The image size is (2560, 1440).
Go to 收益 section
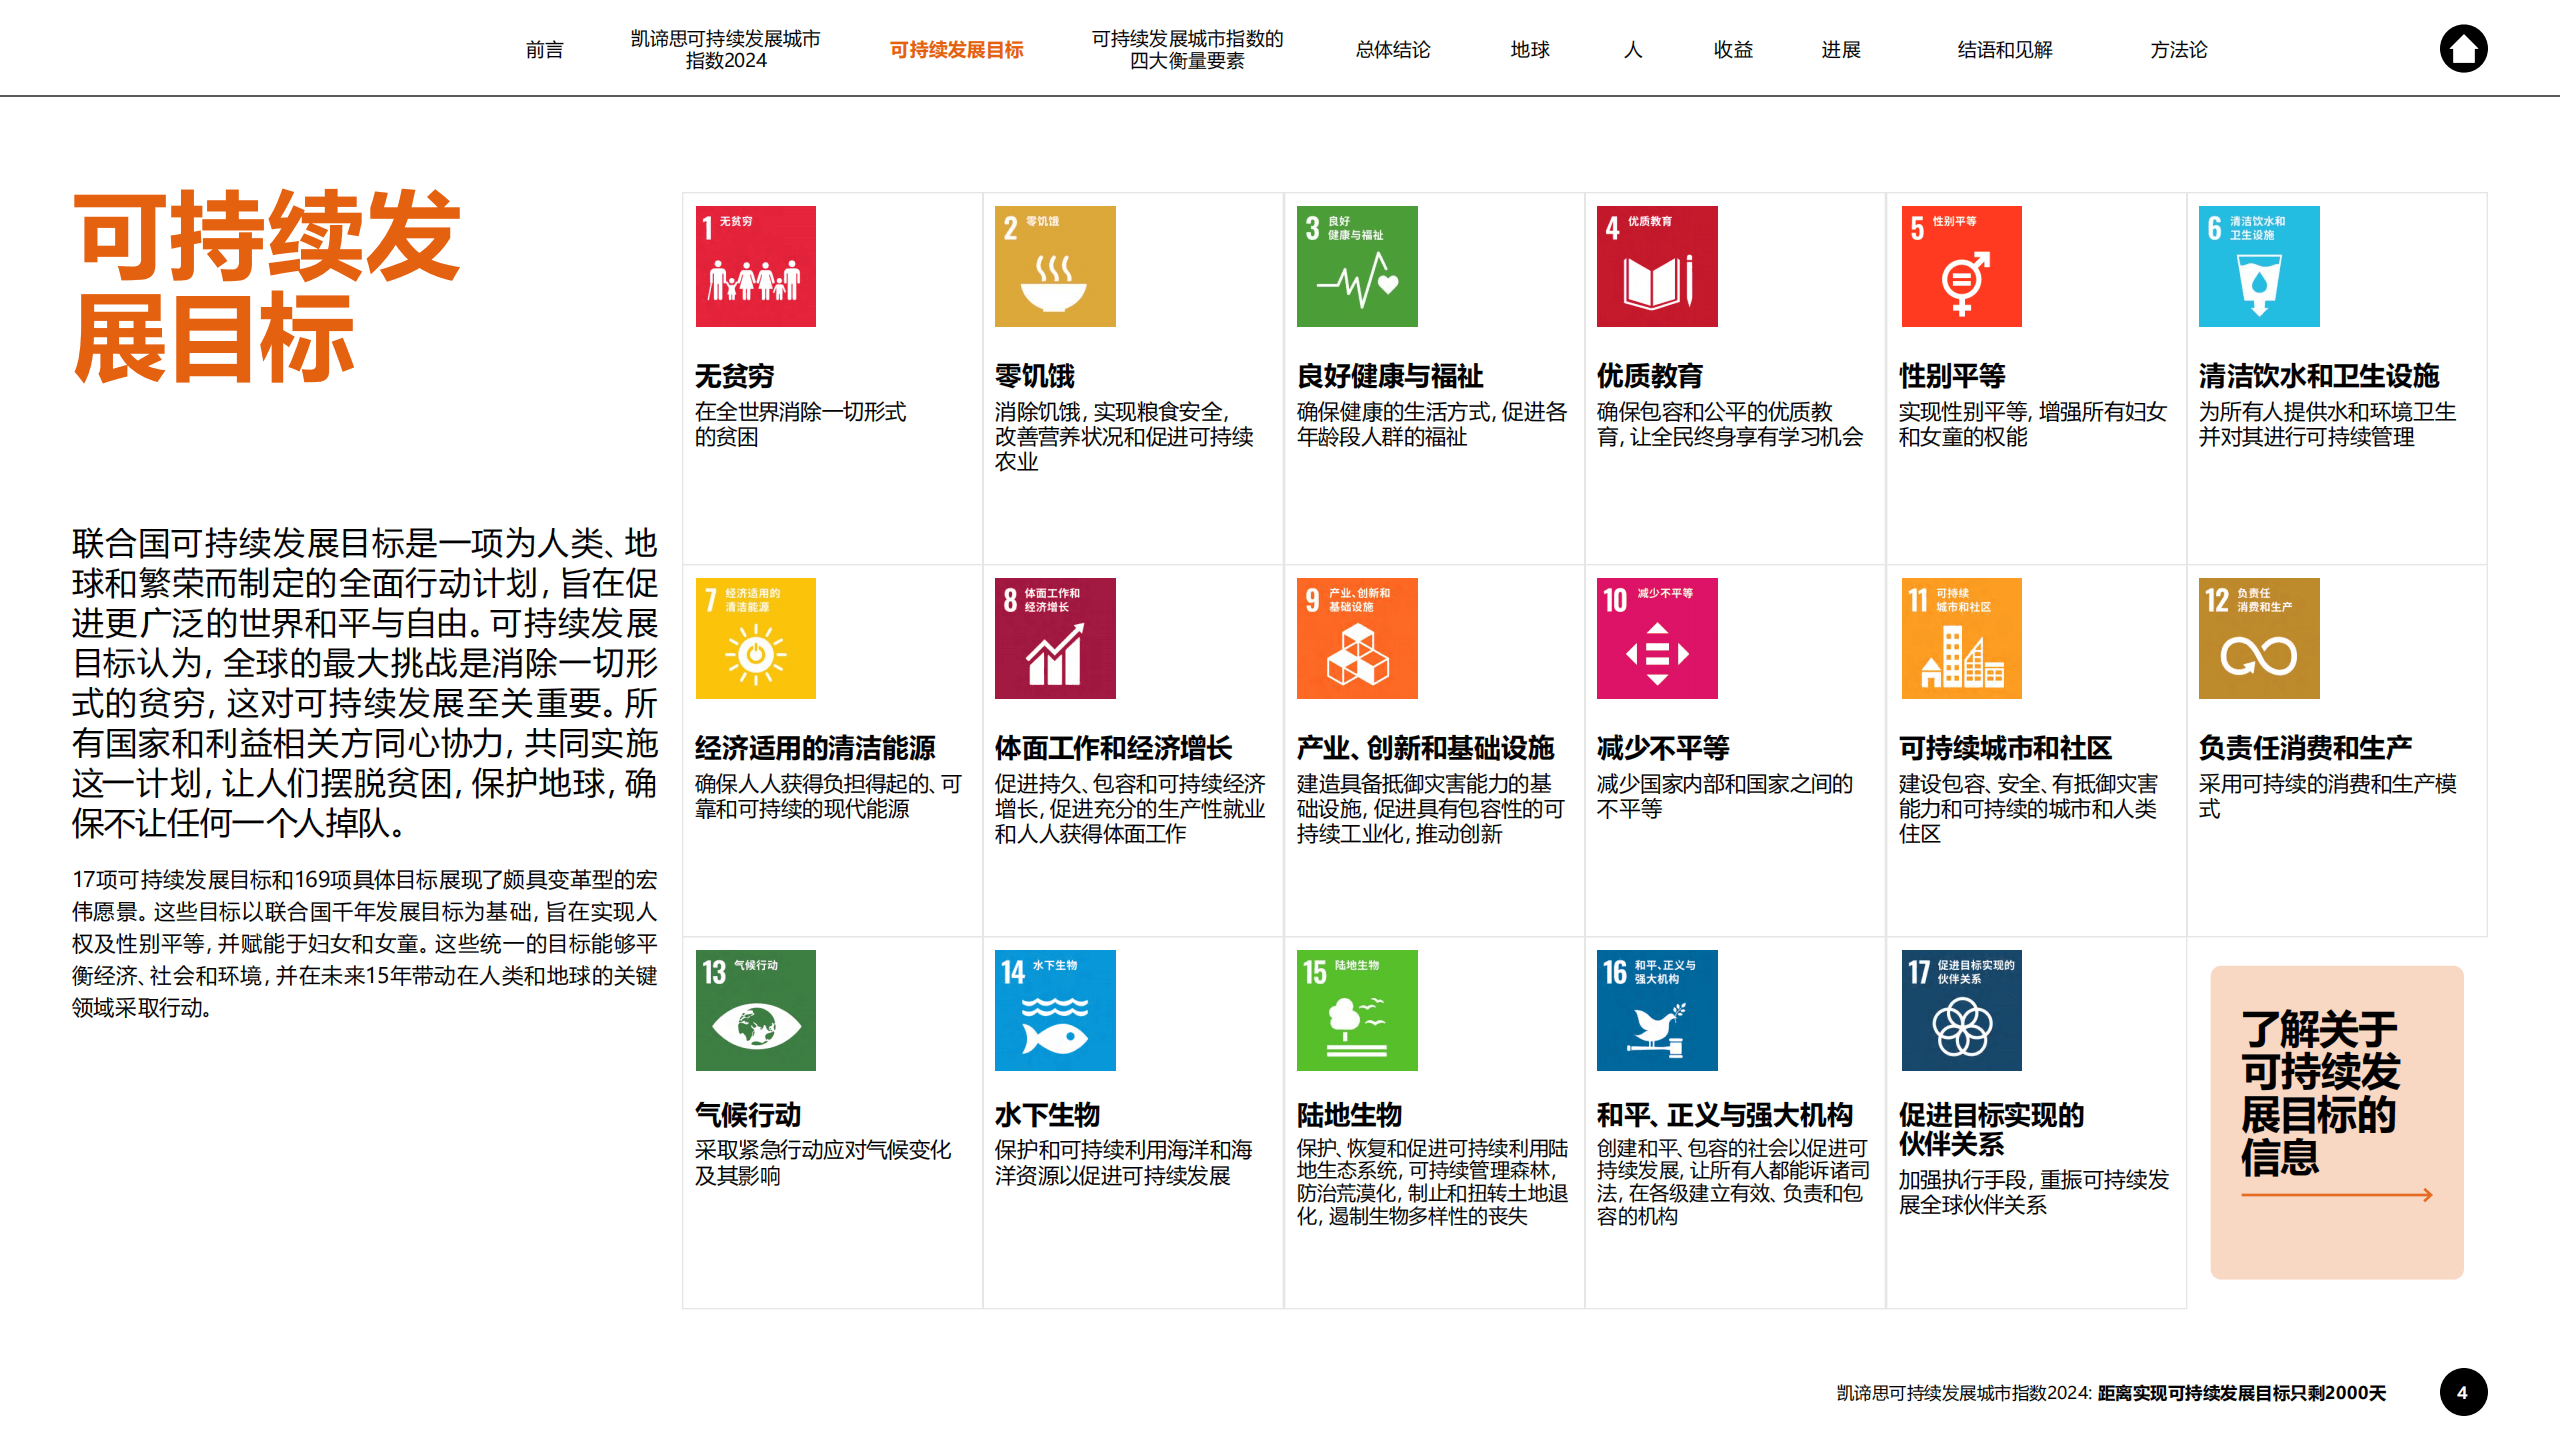click(1733, 49)
